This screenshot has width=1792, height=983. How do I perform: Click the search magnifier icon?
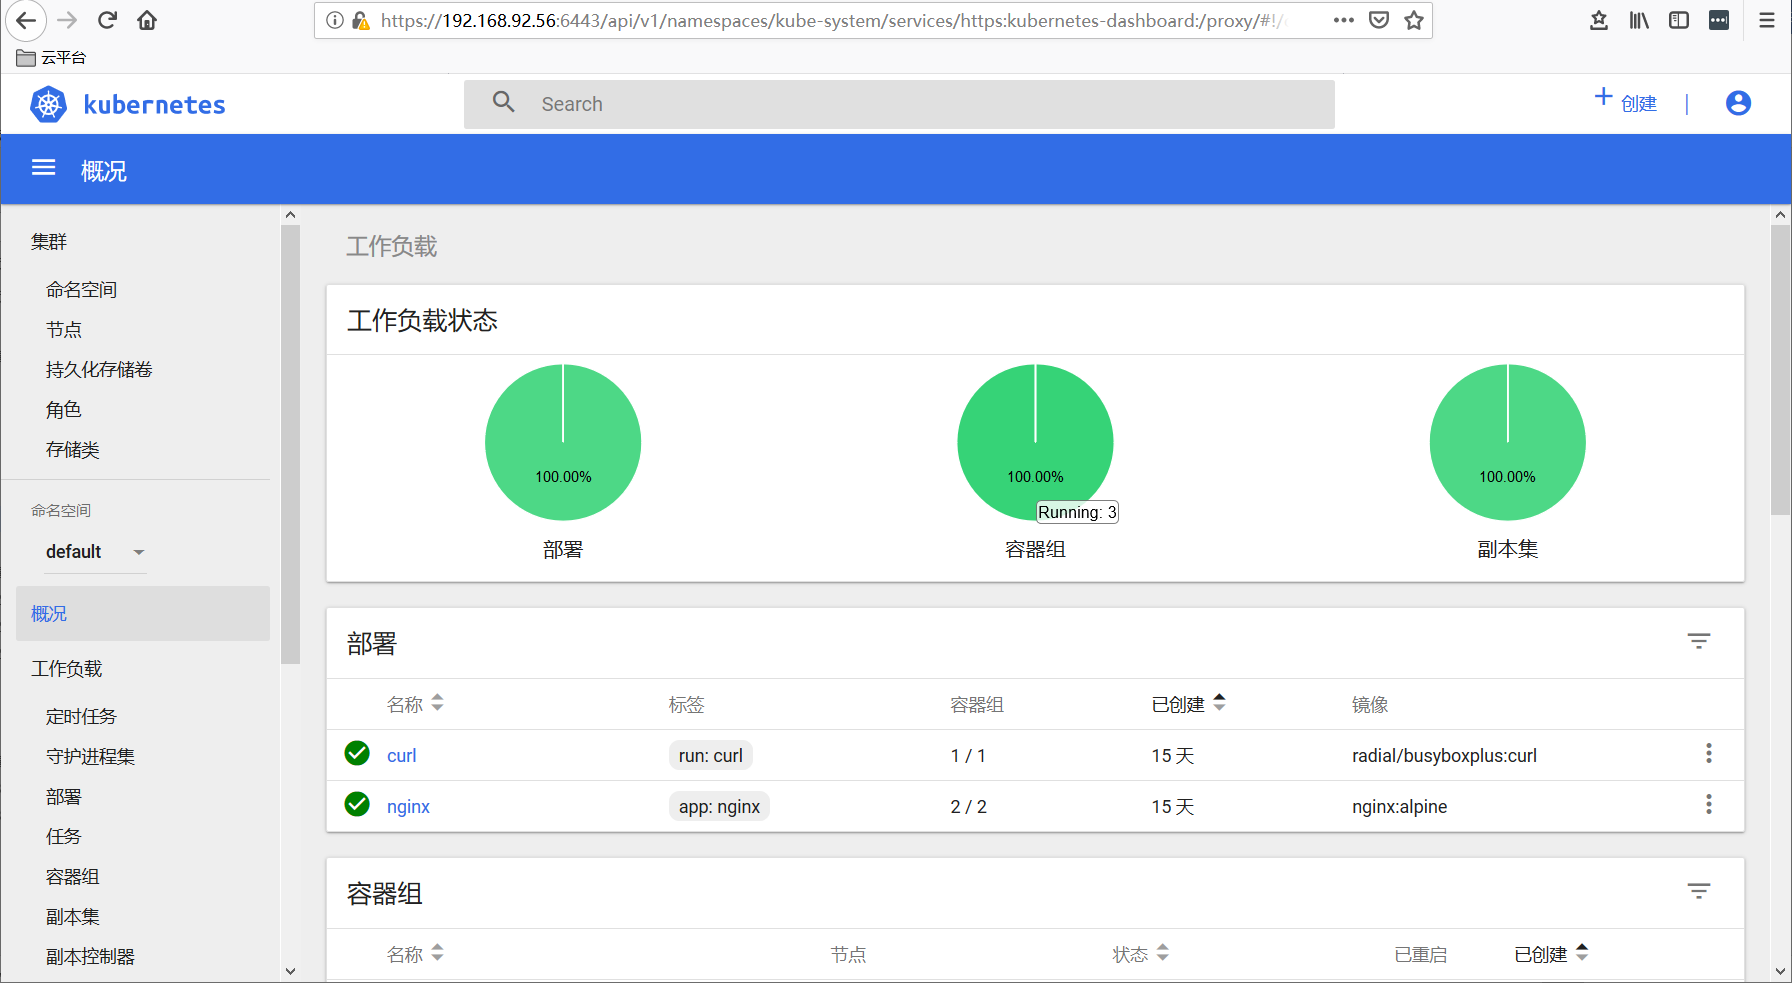pos(503,103)
